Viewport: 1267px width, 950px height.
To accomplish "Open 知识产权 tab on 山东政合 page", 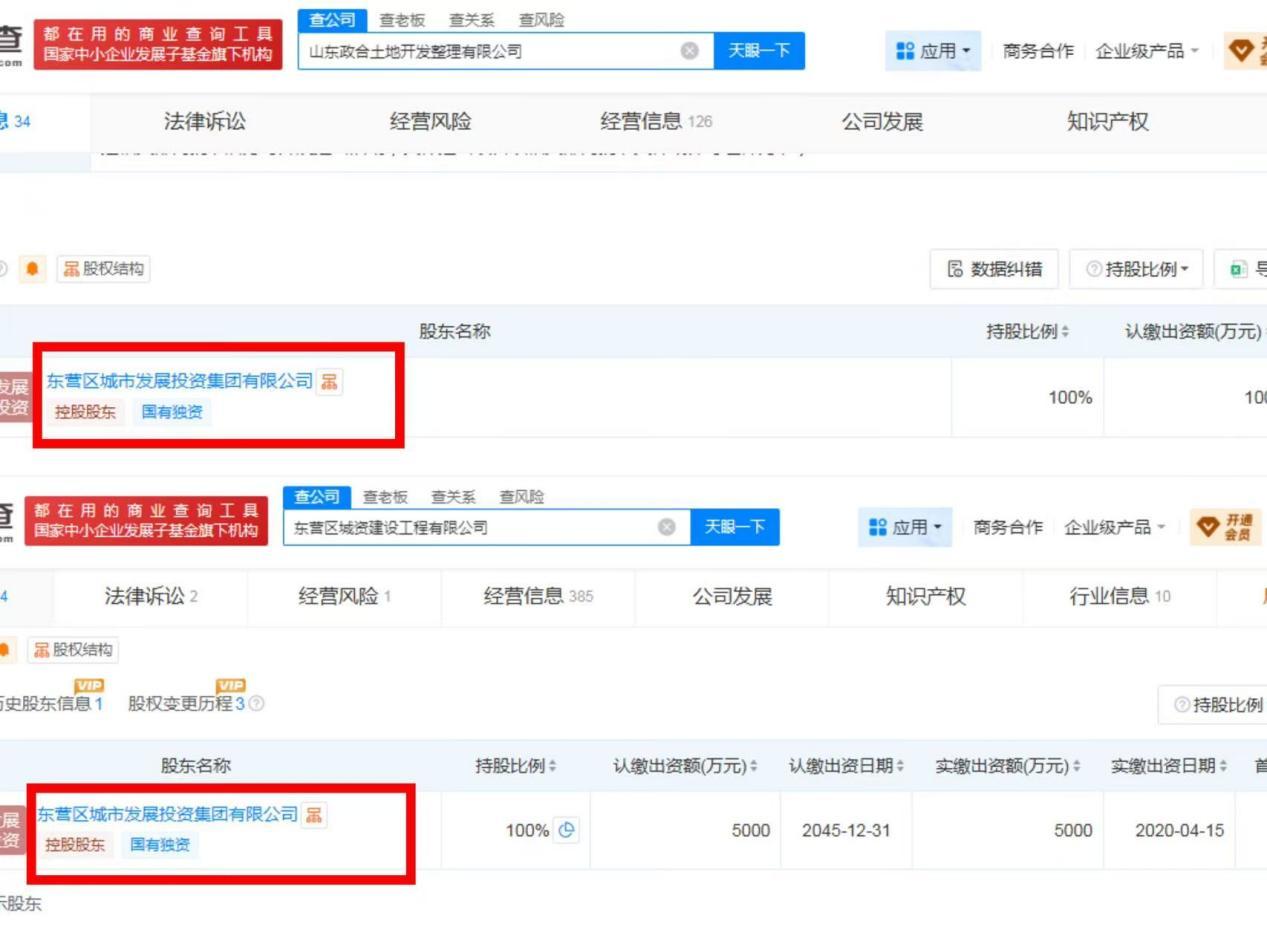I will coord(1108,122).
